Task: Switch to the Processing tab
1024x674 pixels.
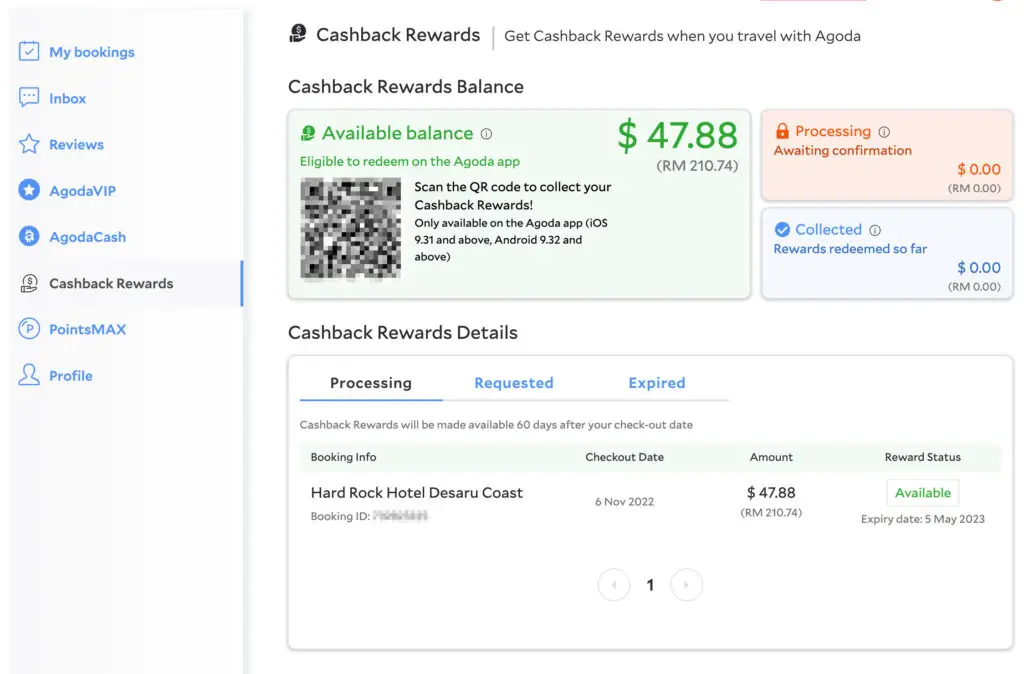Action: (x=371, y=383)
